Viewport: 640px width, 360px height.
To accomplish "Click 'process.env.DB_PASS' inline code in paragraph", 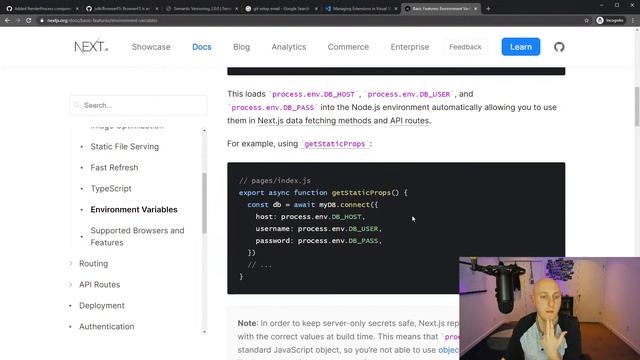I will (273, 108).
